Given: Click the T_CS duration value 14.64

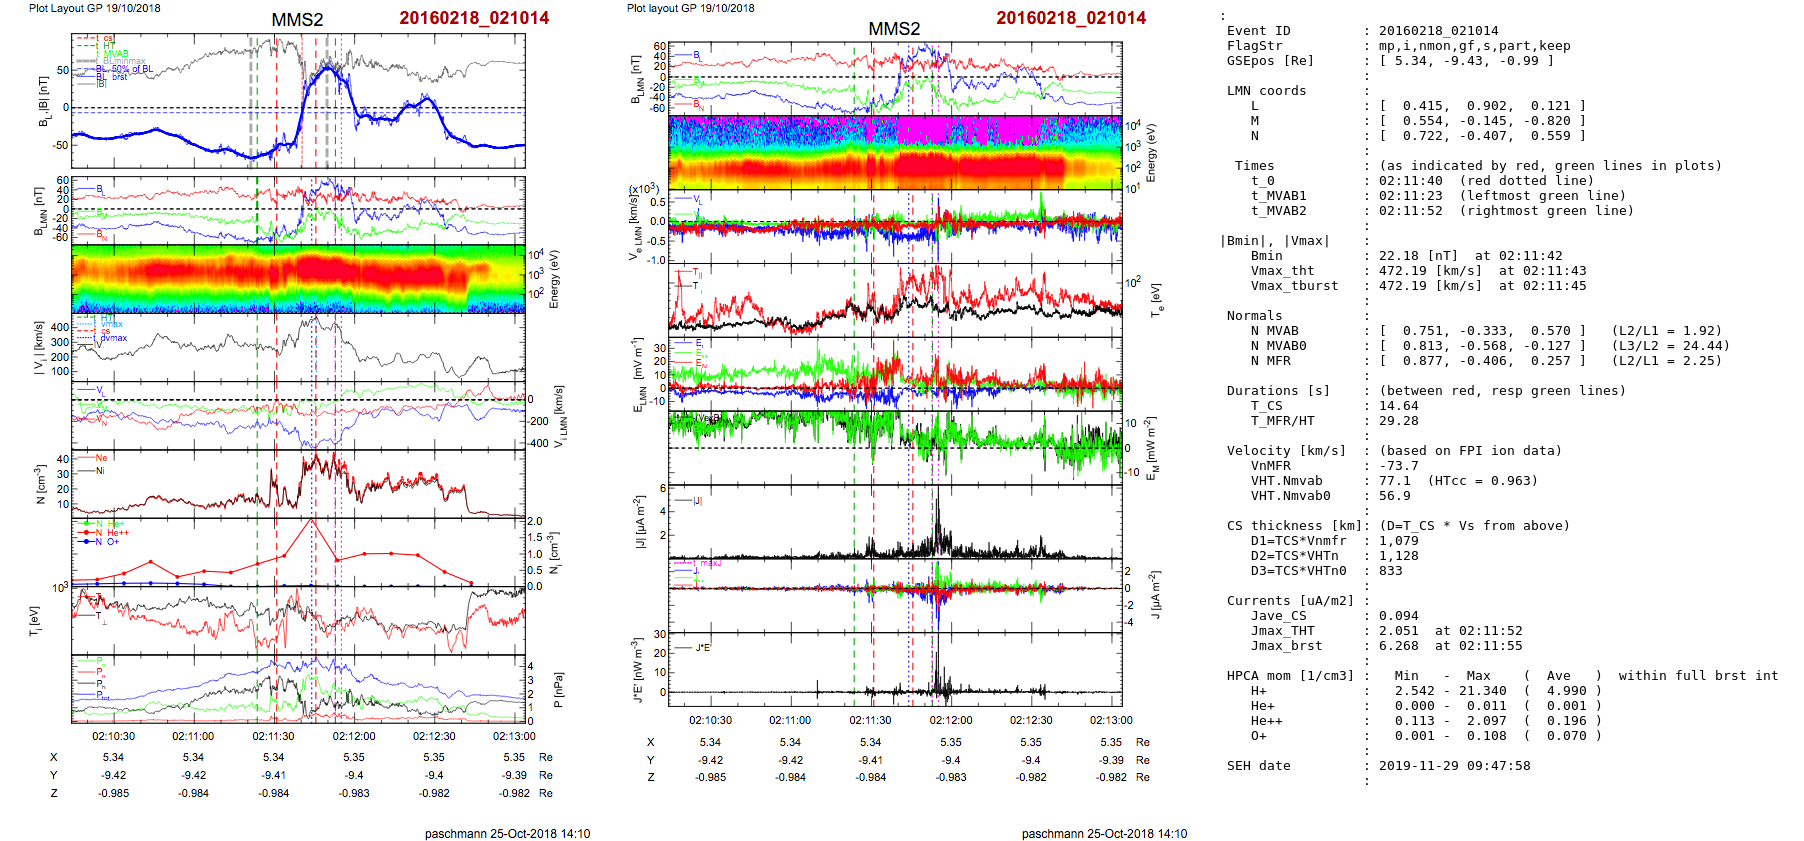Looking at the screenshot, I should coord(1398,406).
